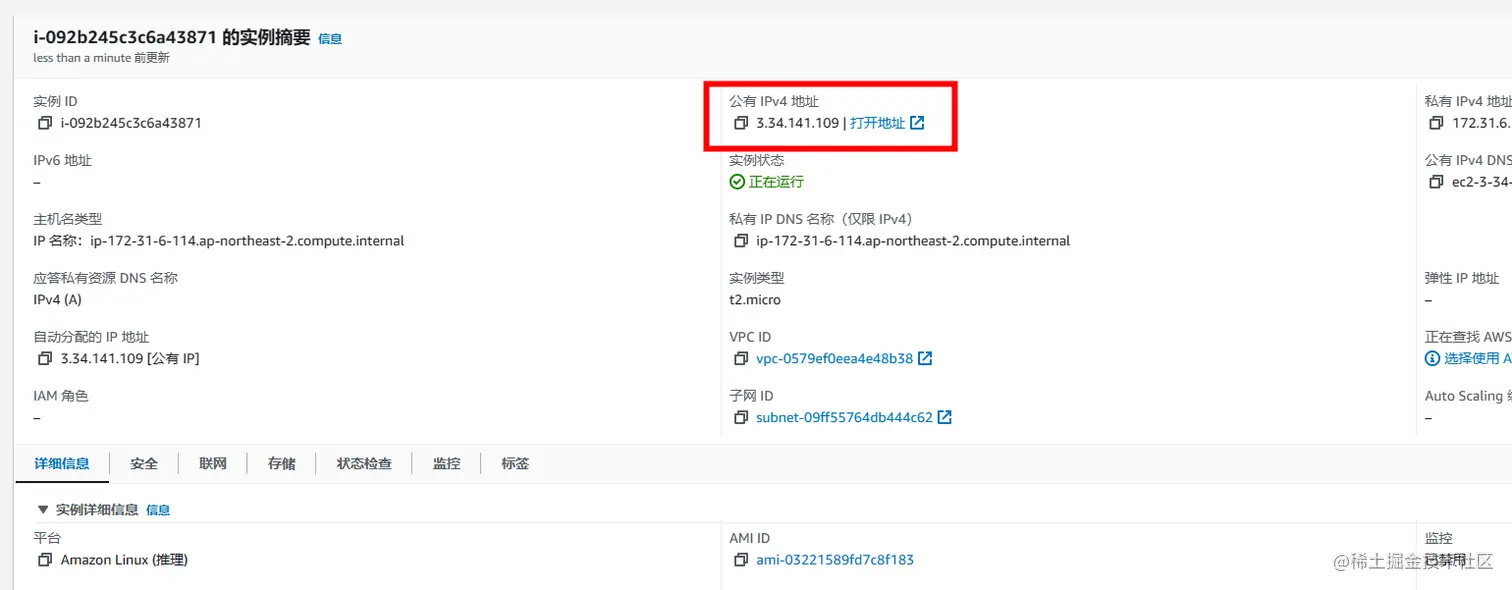This screenshot has height=590, width=1512.
Task: Open 信息 link beside 实例摘要 heading
Action: pyautogui.click(x=330, y=39)
